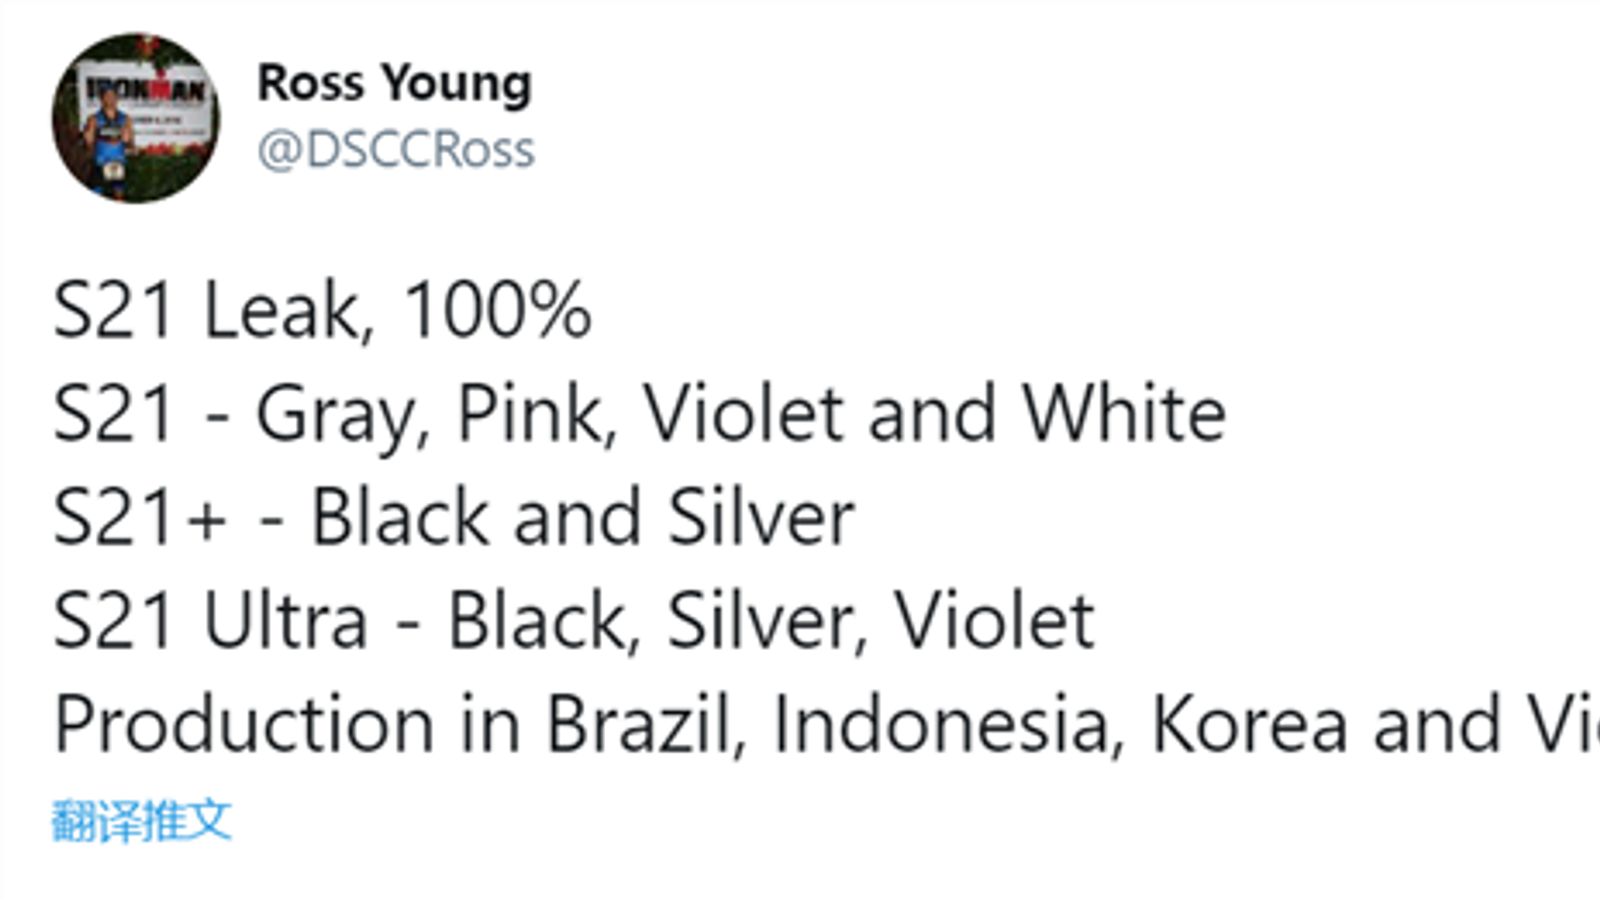Click "100%" in the first tweet line

[497, 311]
